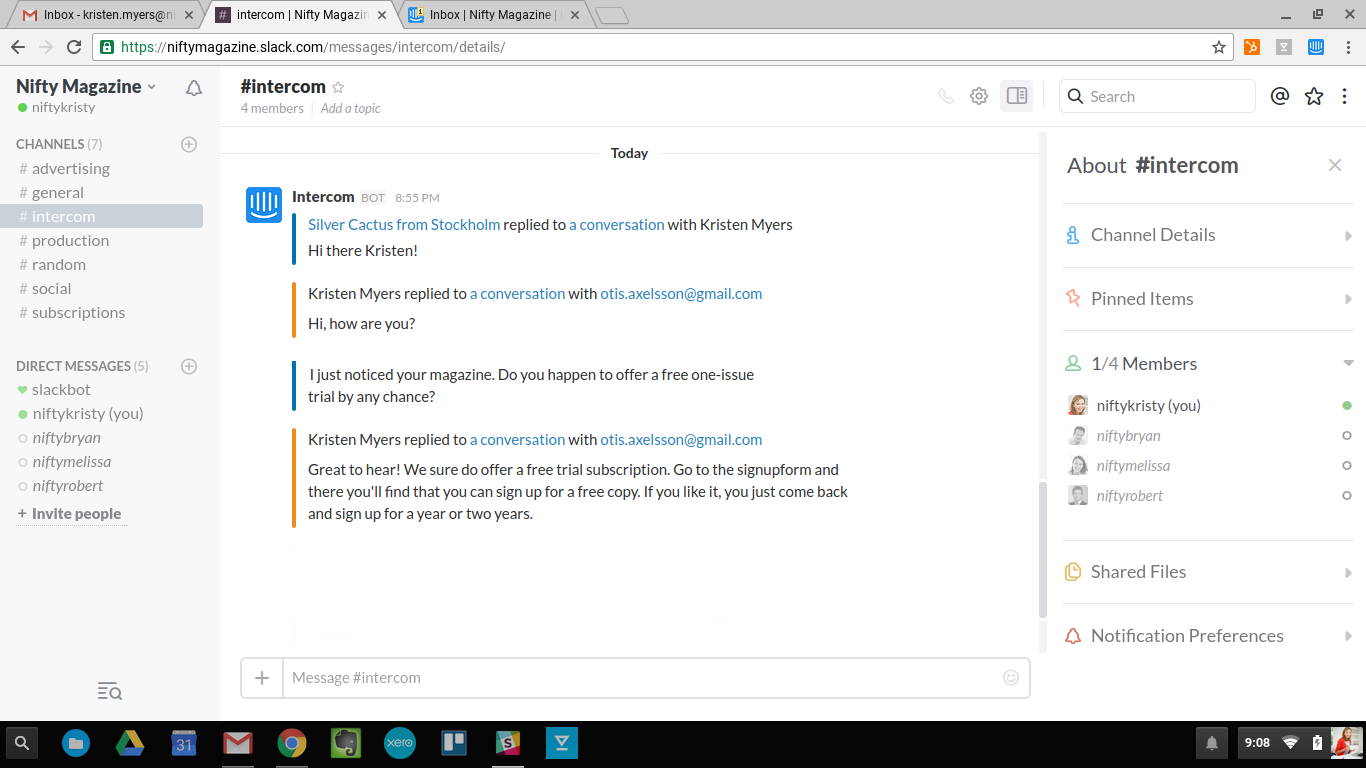Screen dimensions: 1366x768
Task: Open the notifications bell in Slack sidebar
Action: click(194, 88)
